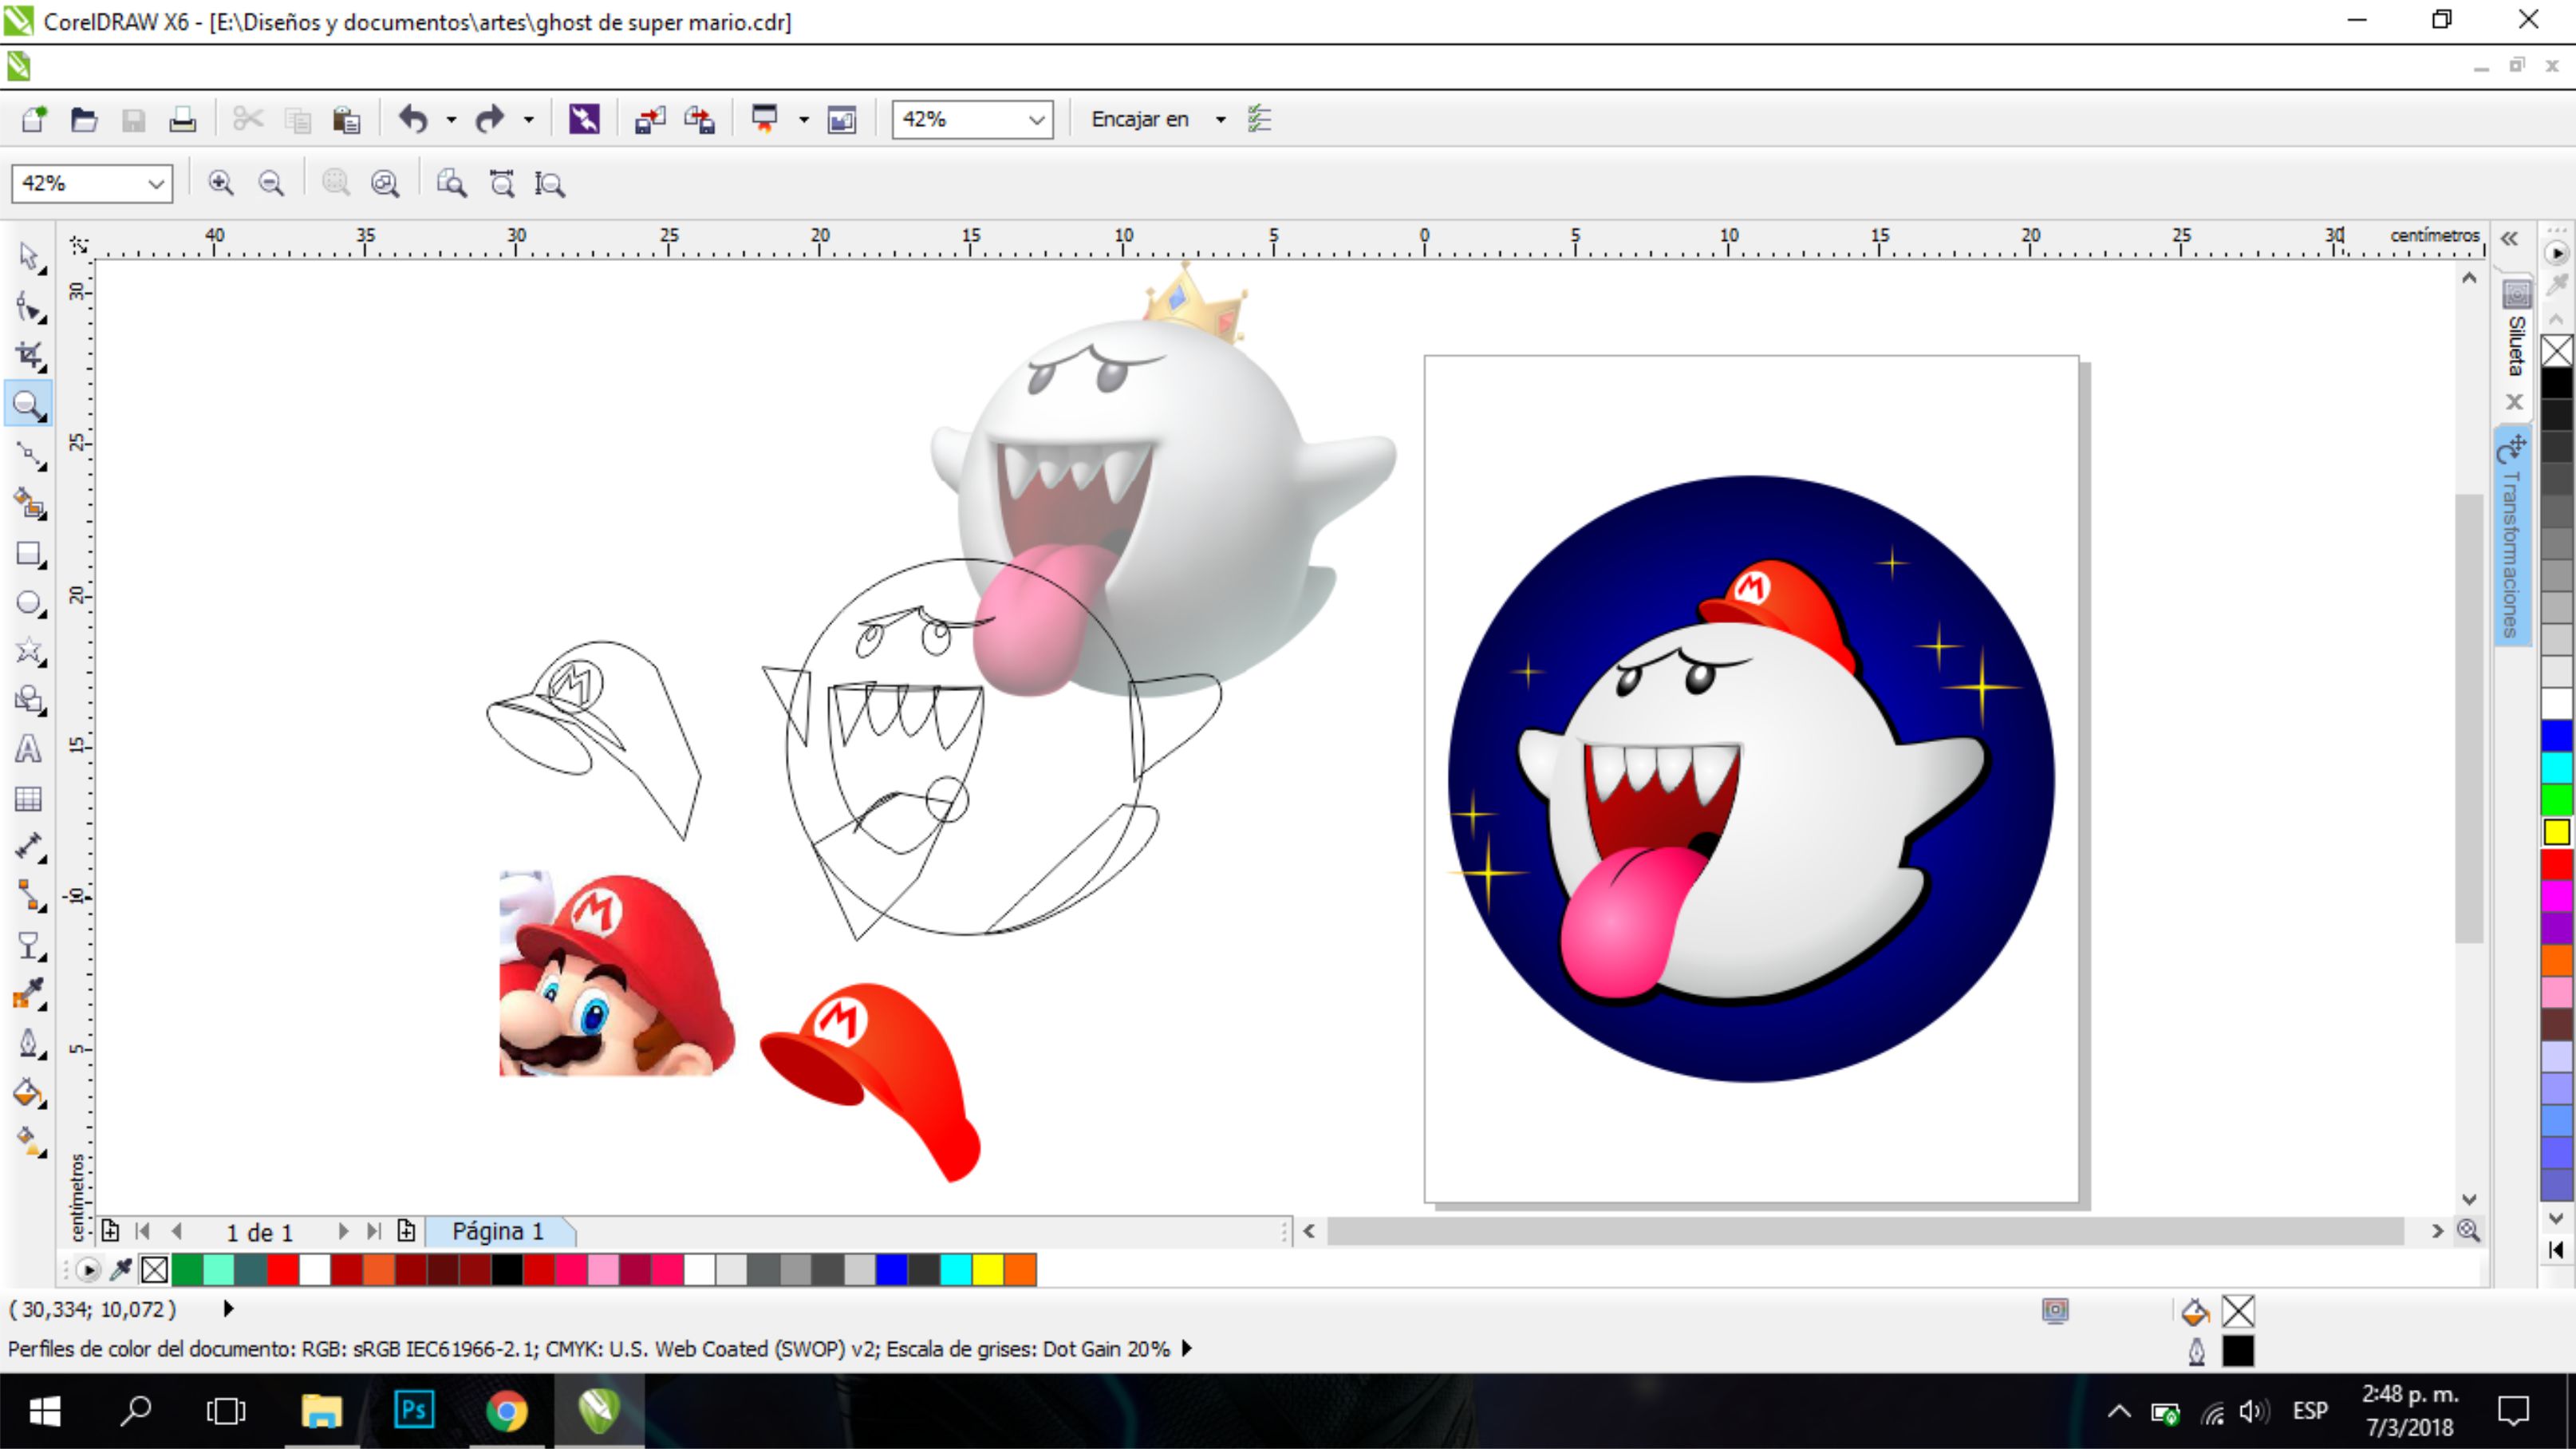Pick the blue swatch in bottom palette
This screenshot has width=2576, height=1449.
891,1269
